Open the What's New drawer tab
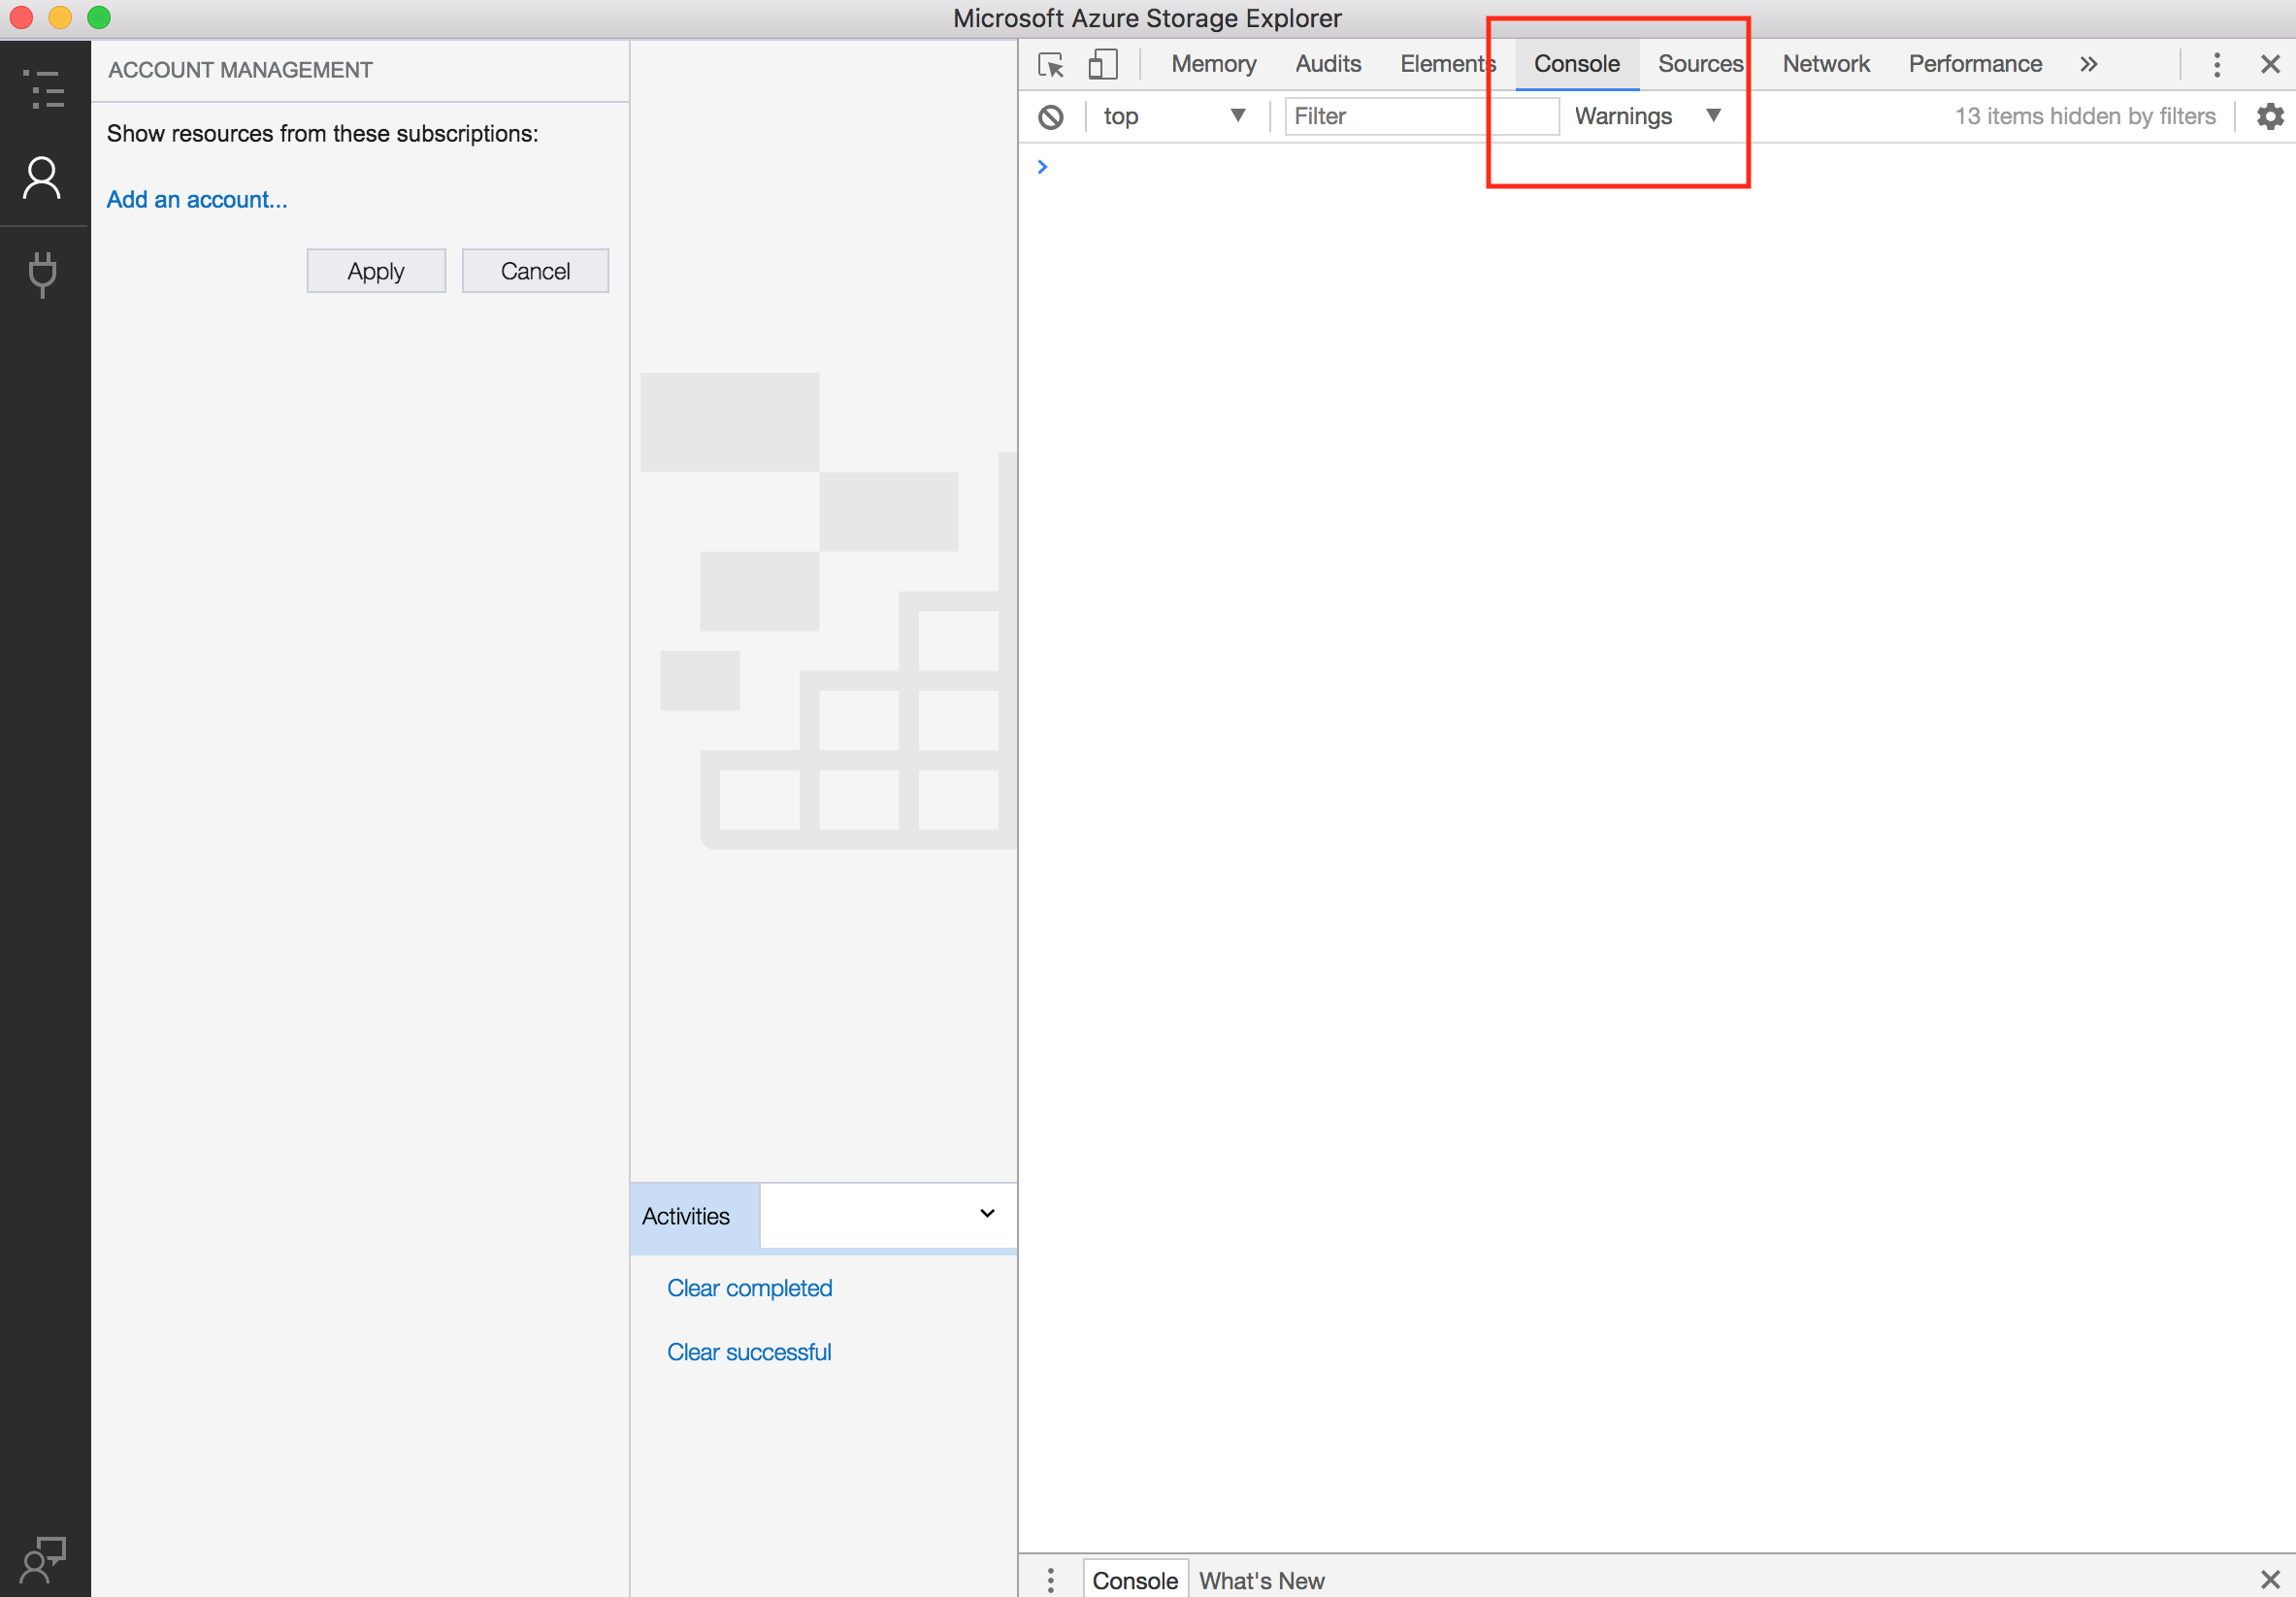The image size is (2296, 1597). [1261, 1581]
